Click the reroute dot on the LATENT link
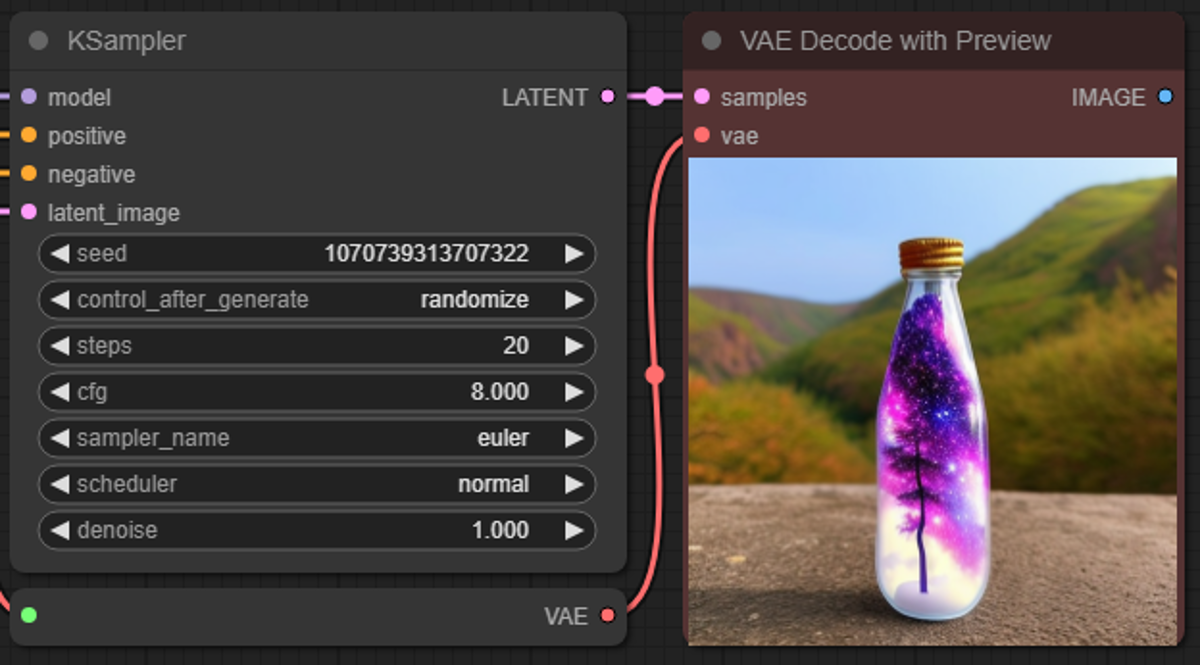 [x=655, y=97]
